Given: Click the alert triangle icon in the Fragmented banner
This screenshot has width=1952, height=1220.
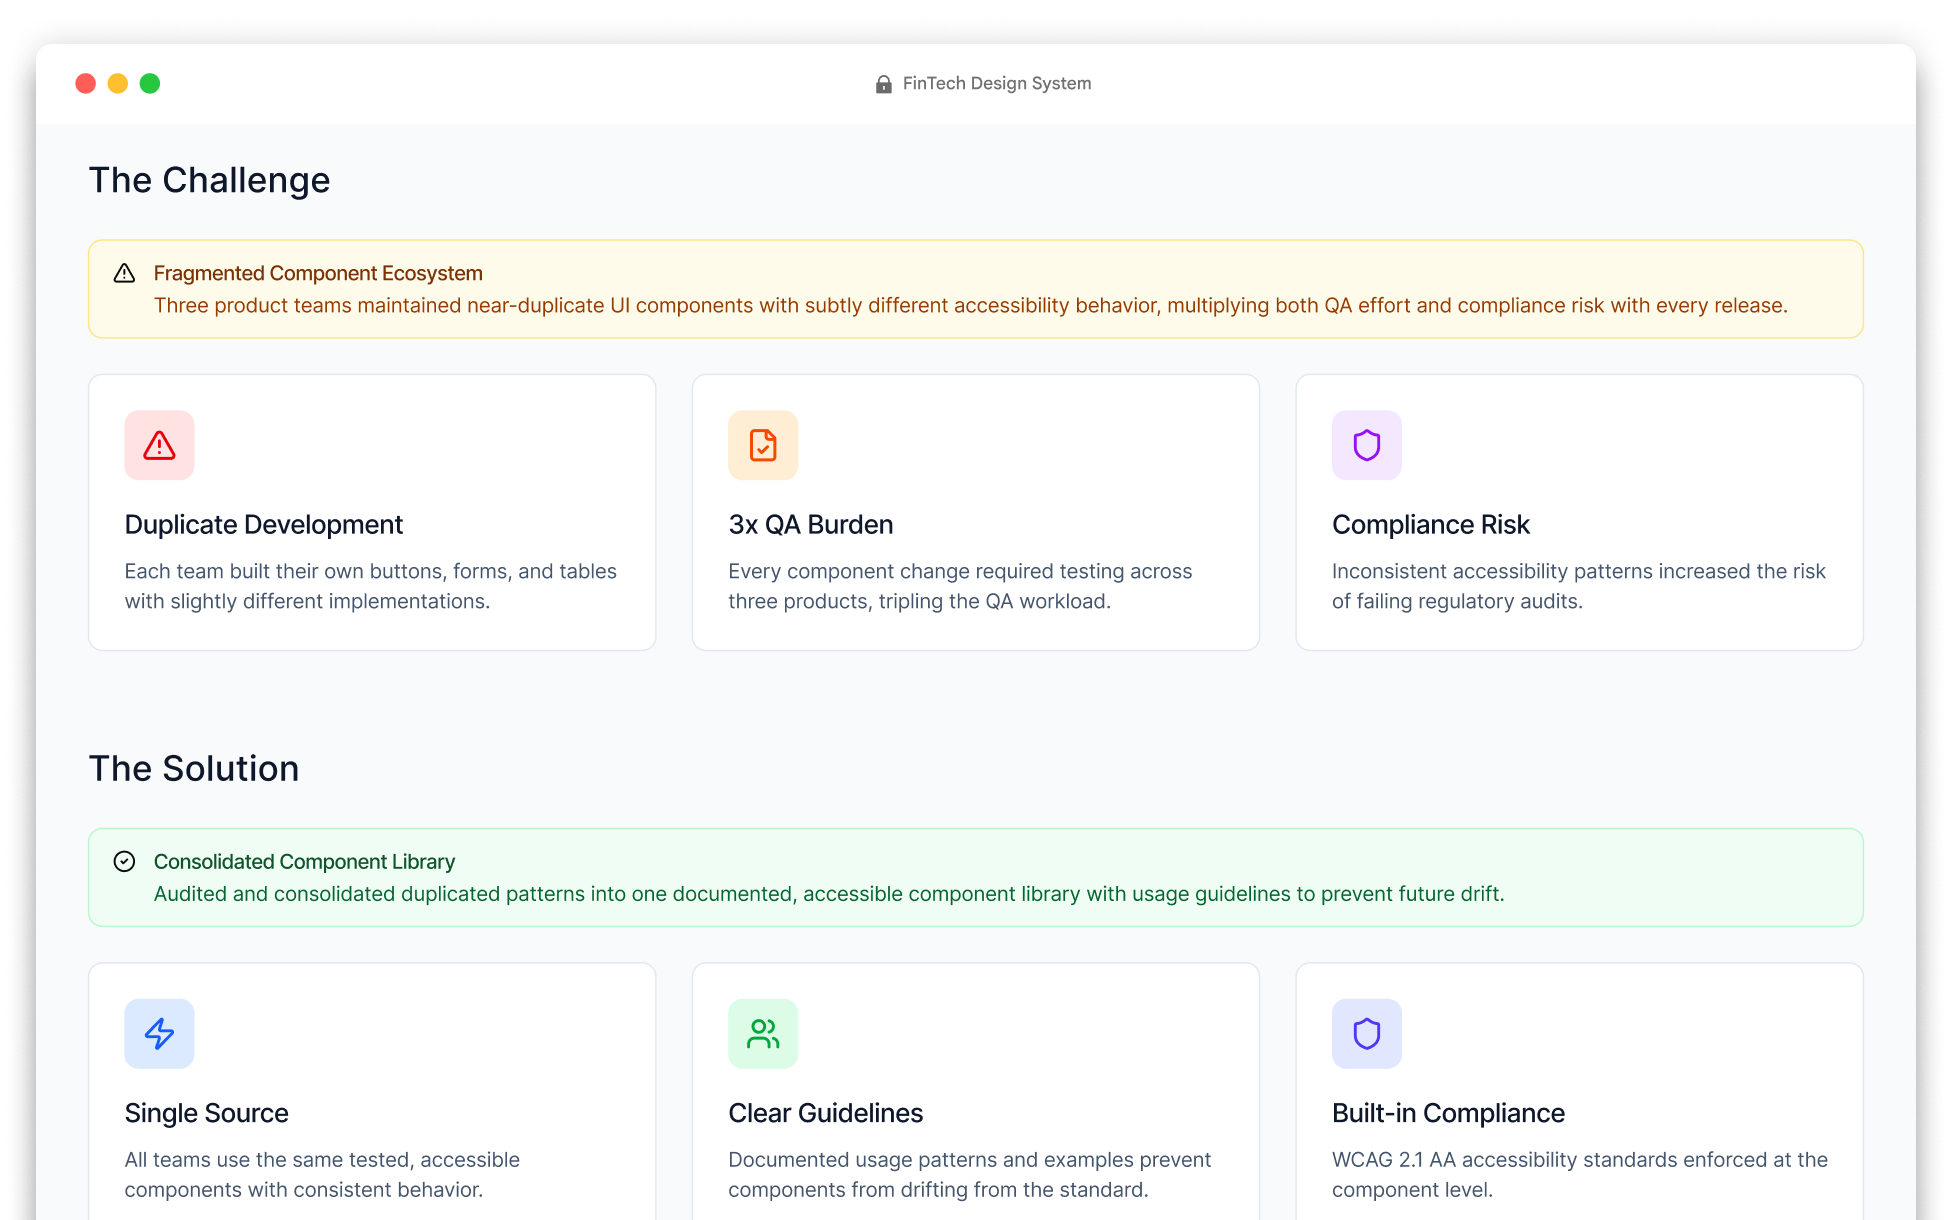Looking at the screenshot, I should tap(124, 273).
